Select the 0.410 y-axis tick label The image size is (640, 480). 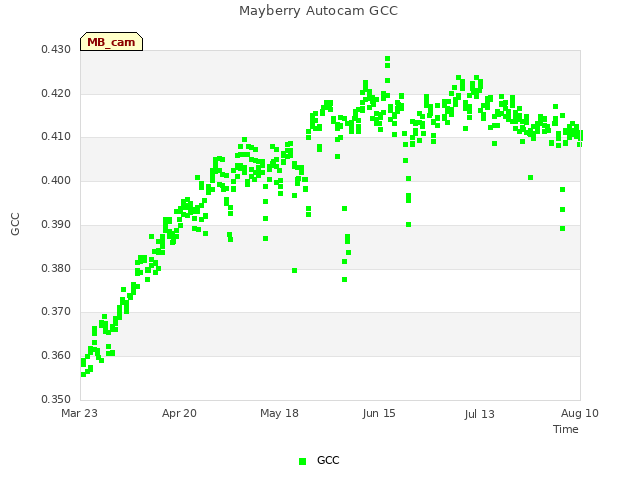tap(56, 137)
